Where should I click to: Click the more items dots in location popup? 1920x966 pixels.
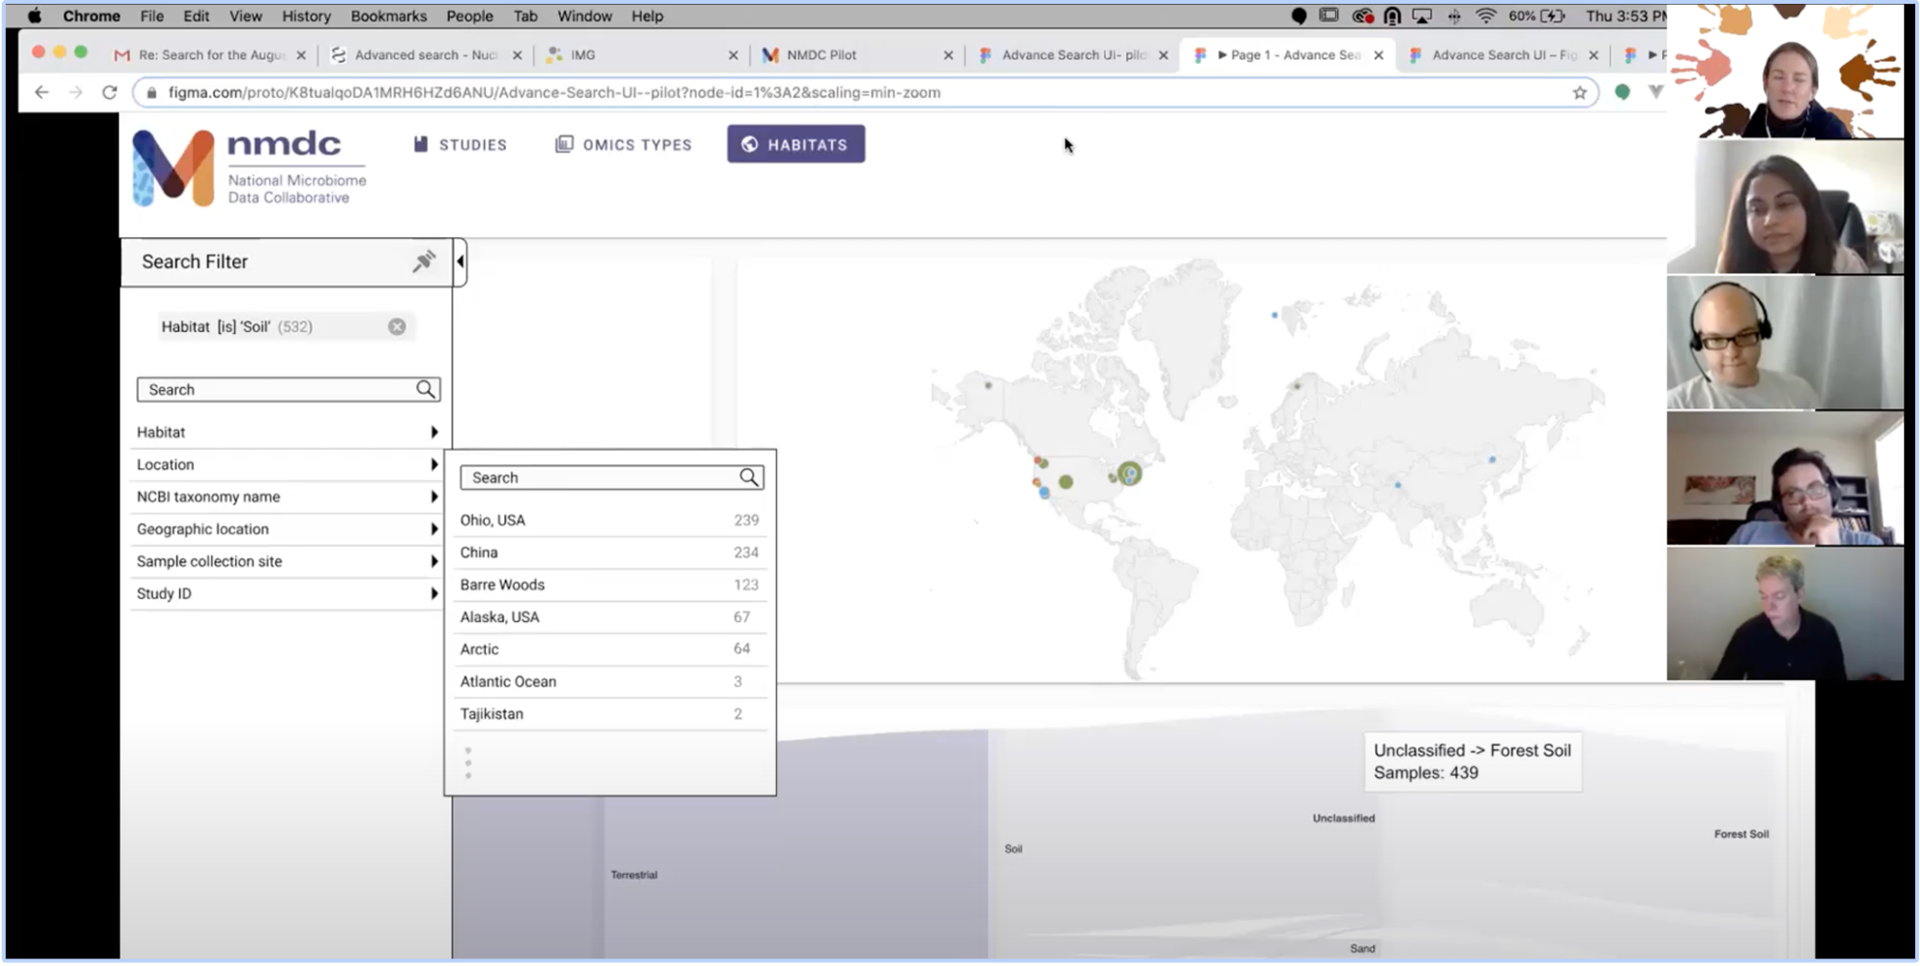(x=468, y=763)
